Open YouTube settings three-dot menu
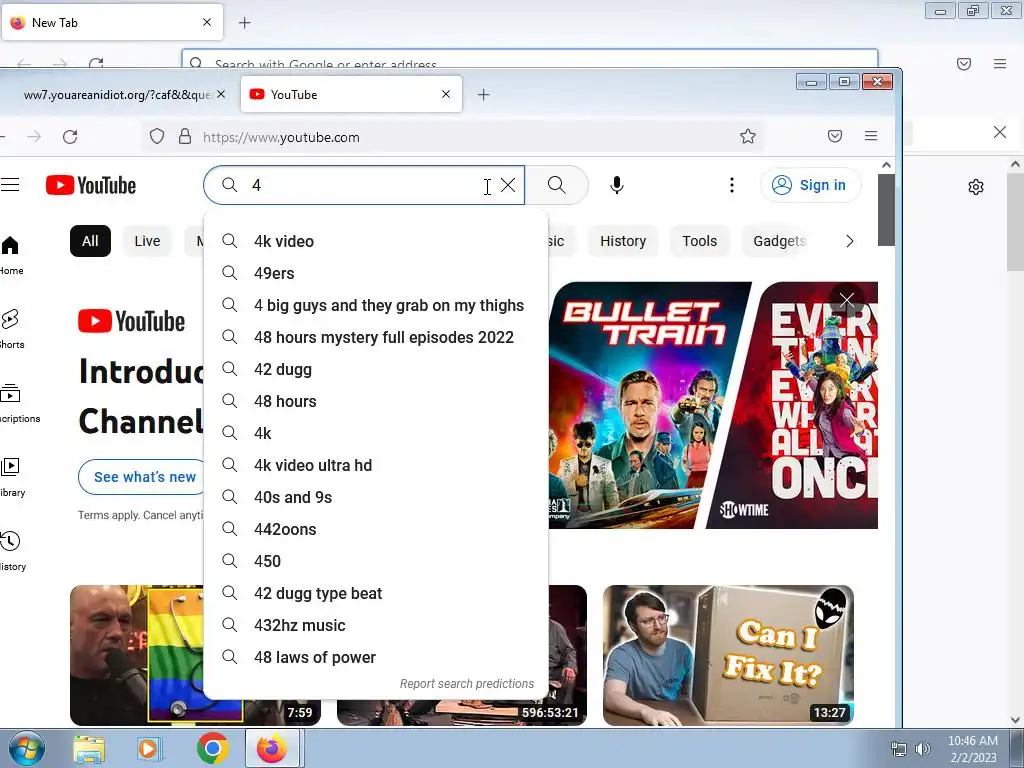The height and width of the screenshot is (768, 1024). pyautogui.click(x=731, y=185)
